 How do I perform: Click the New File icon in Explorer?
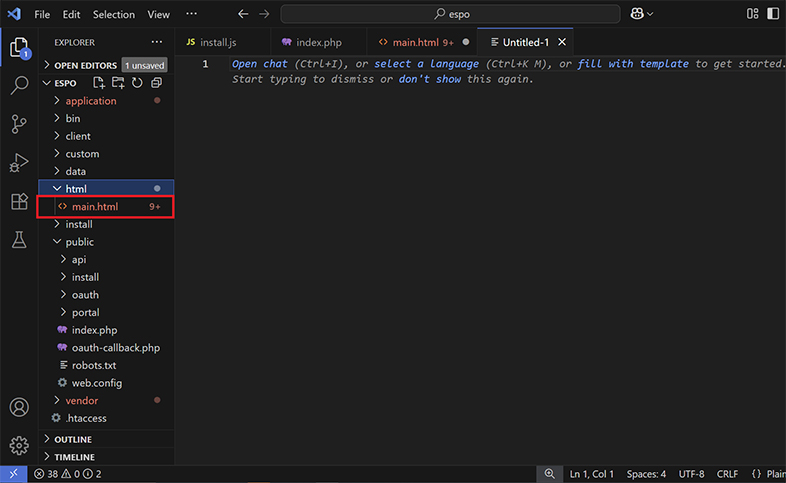tap(101, 83)
